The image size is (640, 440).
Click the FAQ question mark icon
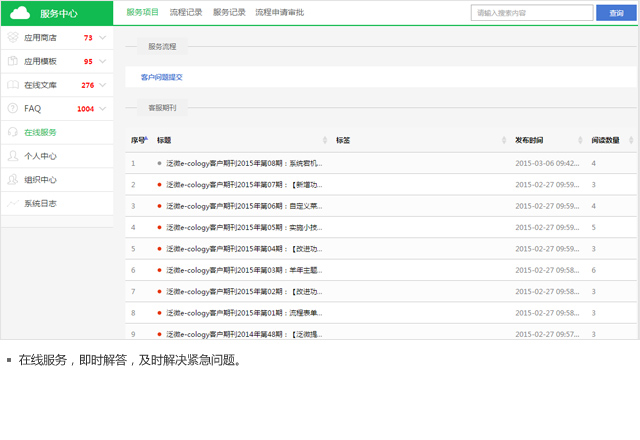pos(13,108)
